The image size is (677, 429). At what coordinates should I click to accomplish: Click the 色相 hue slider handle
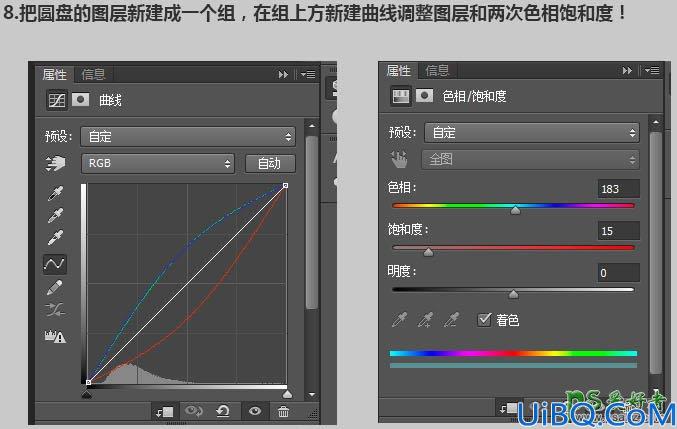(x=515, y=210)
